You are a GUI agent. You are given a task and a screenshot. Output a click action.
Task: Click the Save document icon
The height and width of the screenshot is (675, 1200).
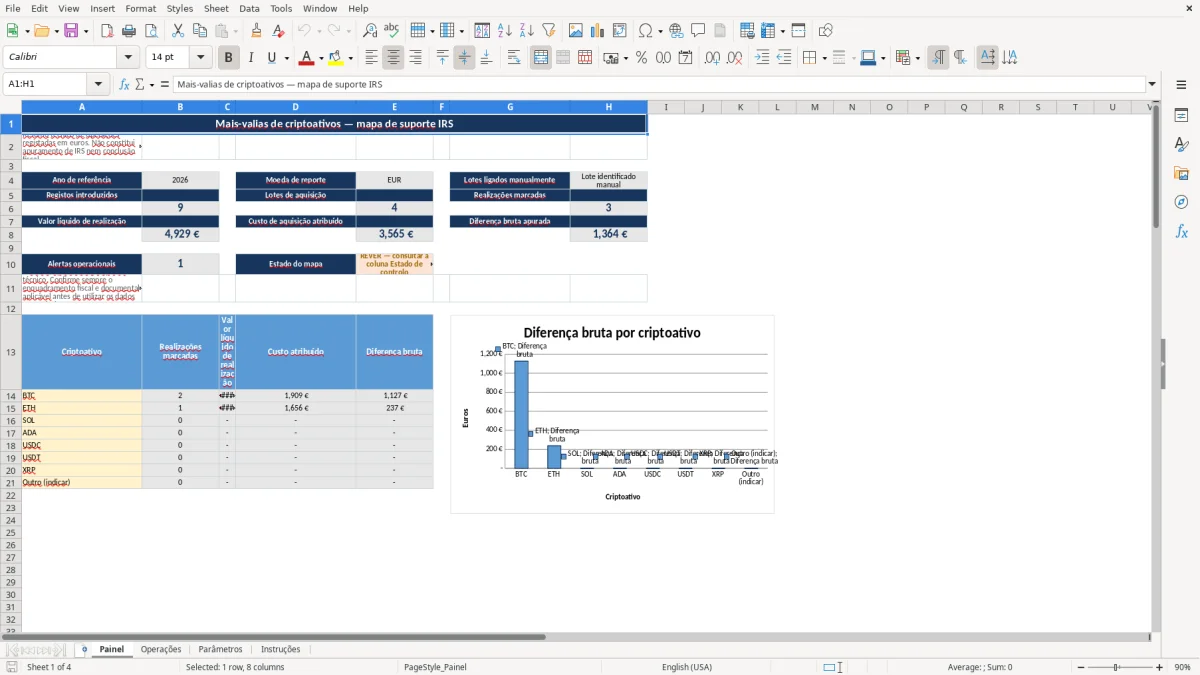click(x=71, y=31)
